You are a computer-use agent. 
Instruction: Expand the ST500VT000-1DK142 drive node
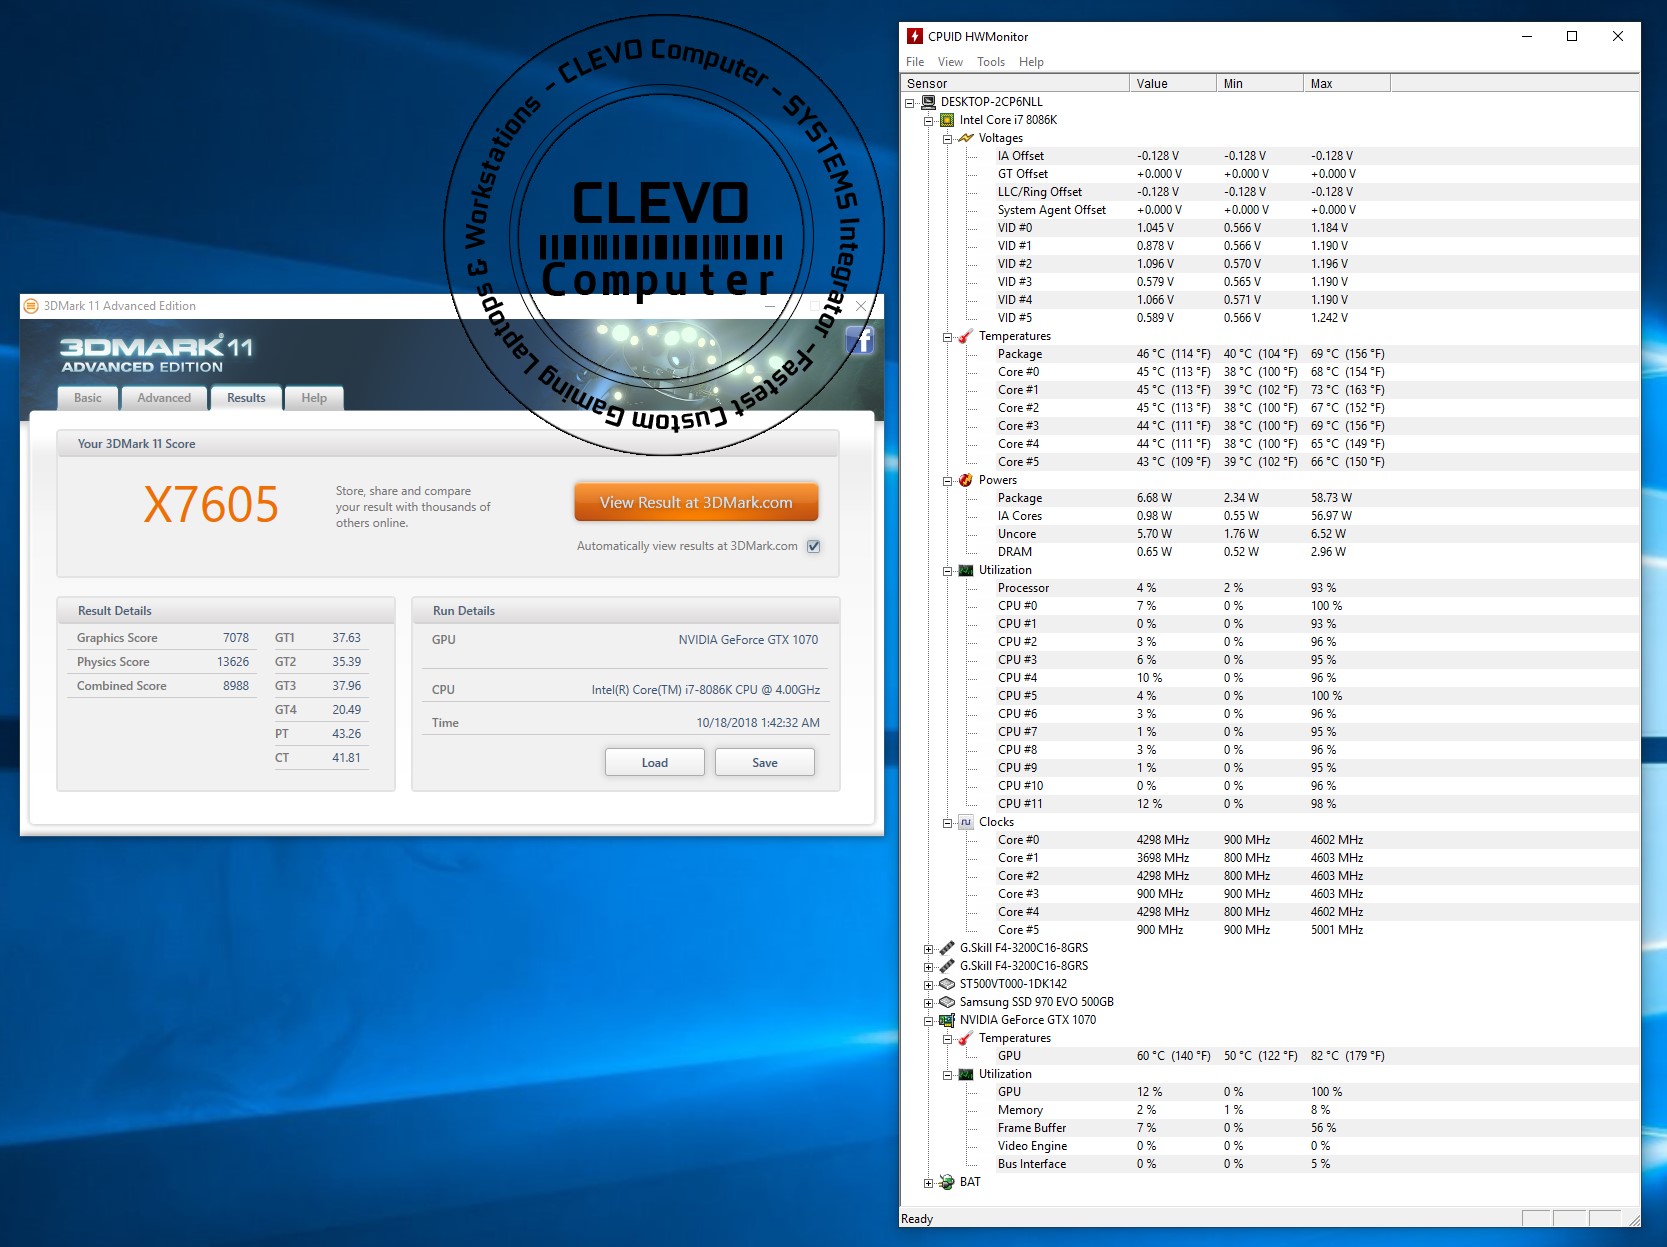pos(928,985)
